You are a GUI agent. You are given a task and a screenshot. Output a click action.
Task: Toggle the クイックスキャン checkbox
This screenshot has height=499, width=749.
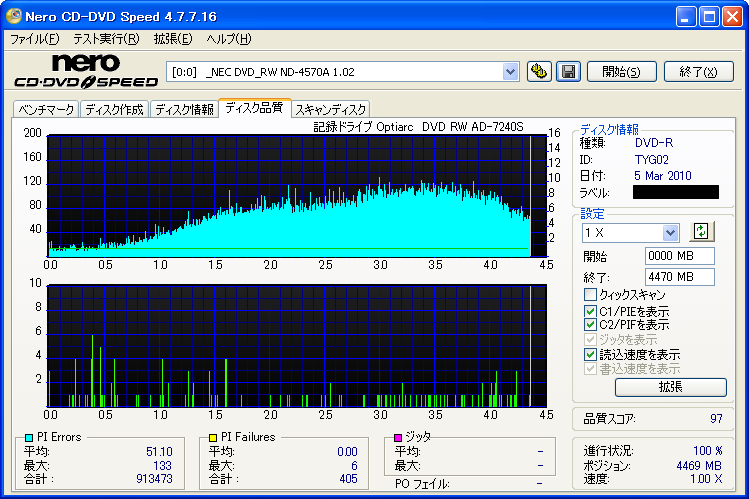point(590,294)
